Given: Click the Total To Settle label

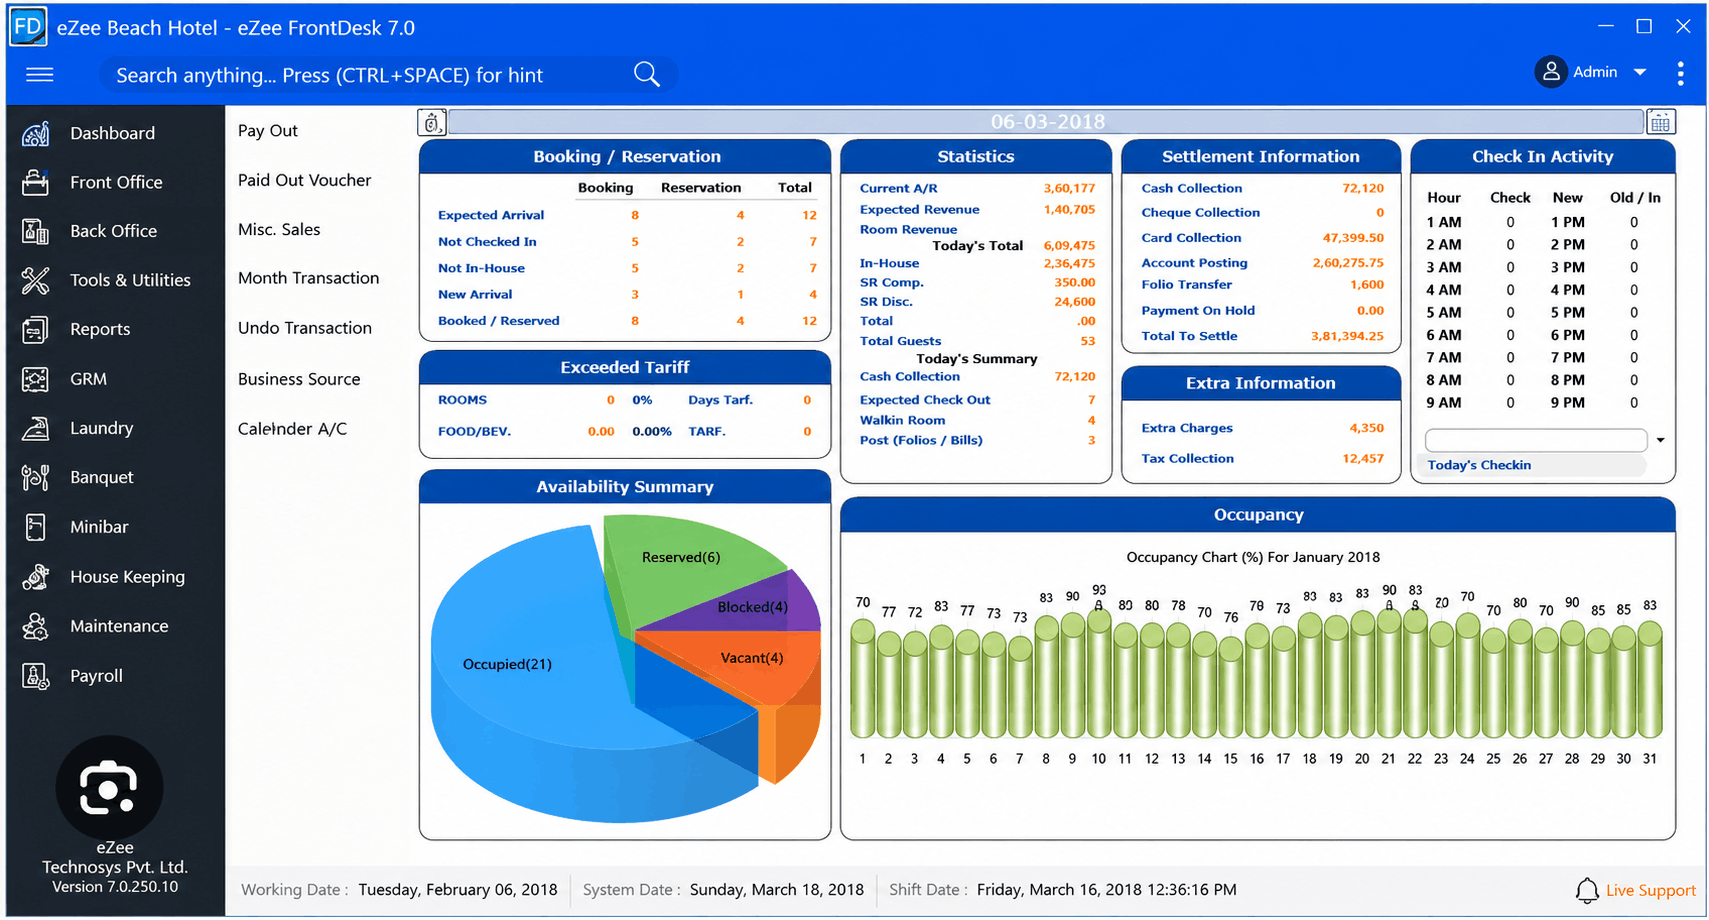Looking at the screenshot, I should click(x=1190, y=336).
